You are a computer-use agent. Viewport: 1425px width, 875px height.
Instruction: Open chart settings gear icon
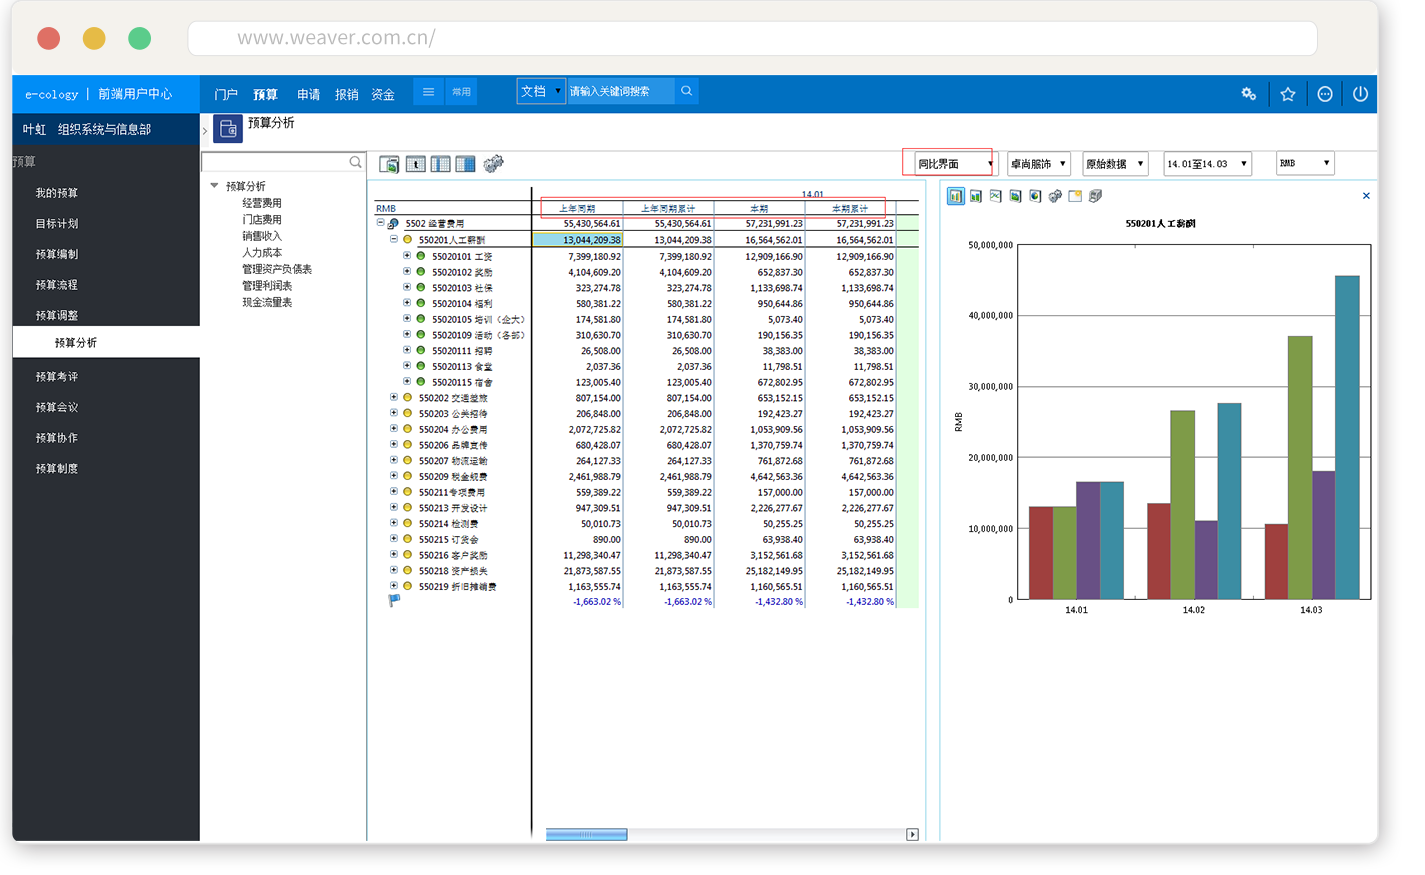click(x=1055, y=196)
